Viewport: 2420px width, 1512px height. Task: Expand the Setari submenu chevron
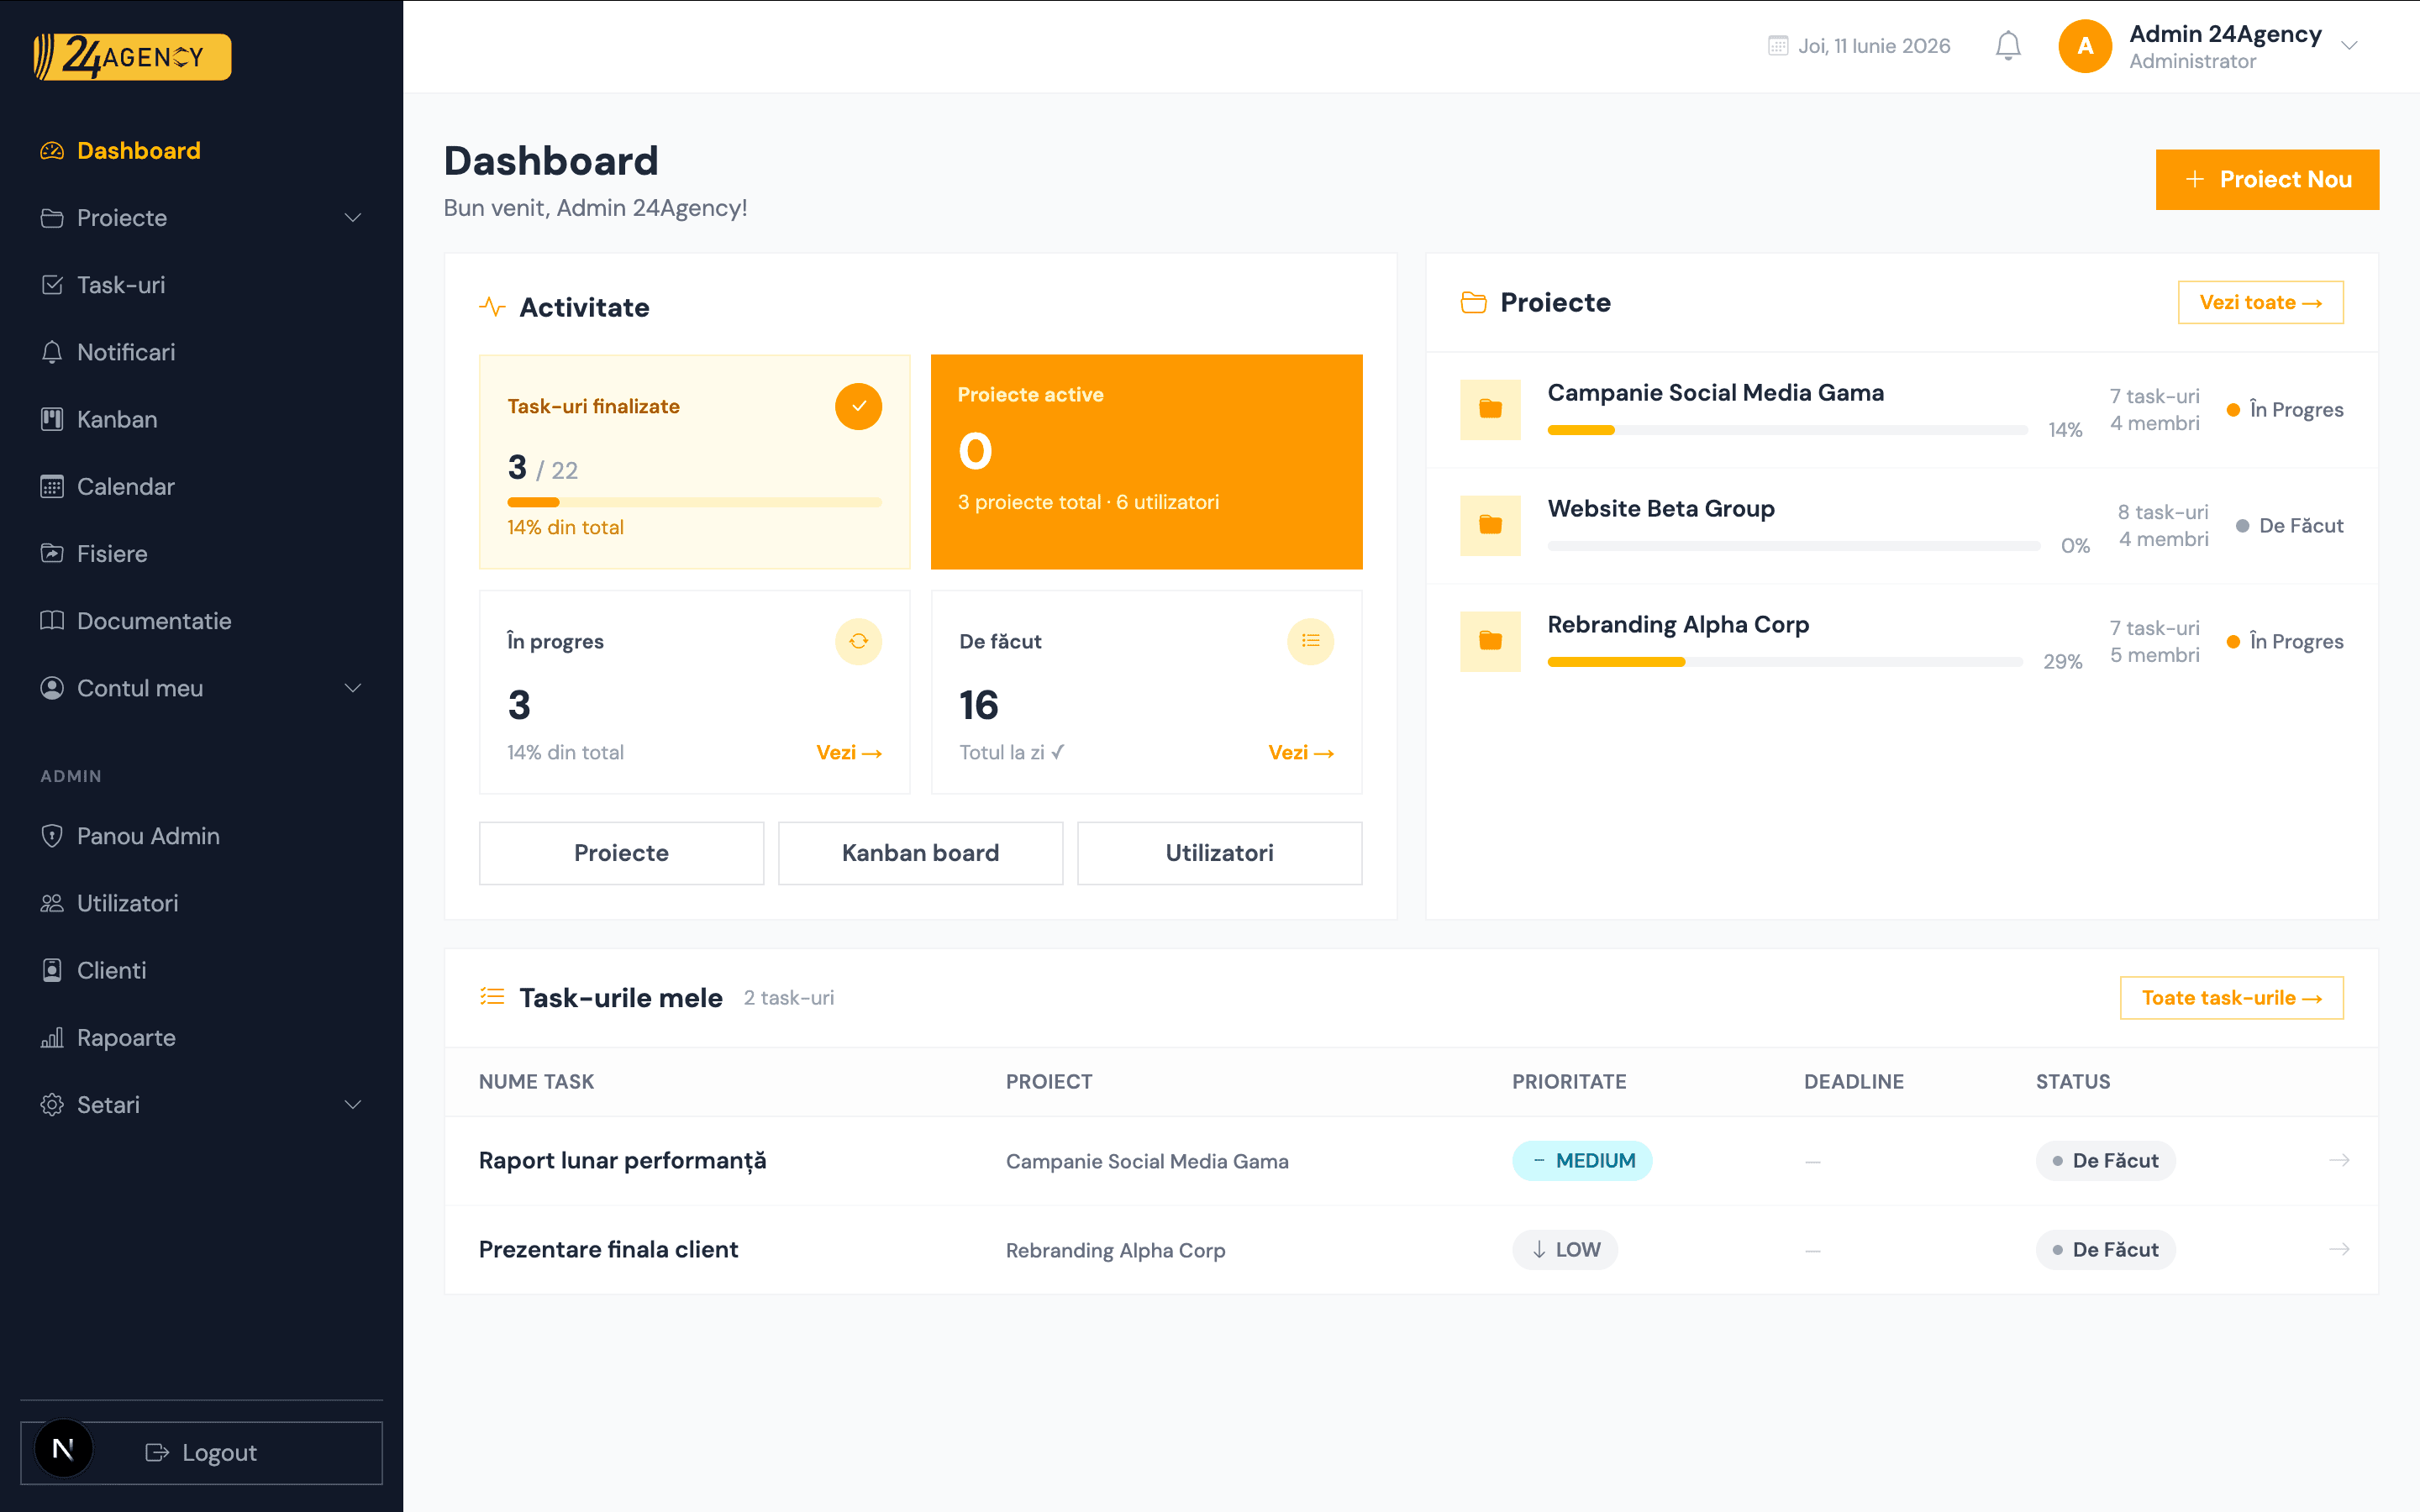tap(353, 1105)
